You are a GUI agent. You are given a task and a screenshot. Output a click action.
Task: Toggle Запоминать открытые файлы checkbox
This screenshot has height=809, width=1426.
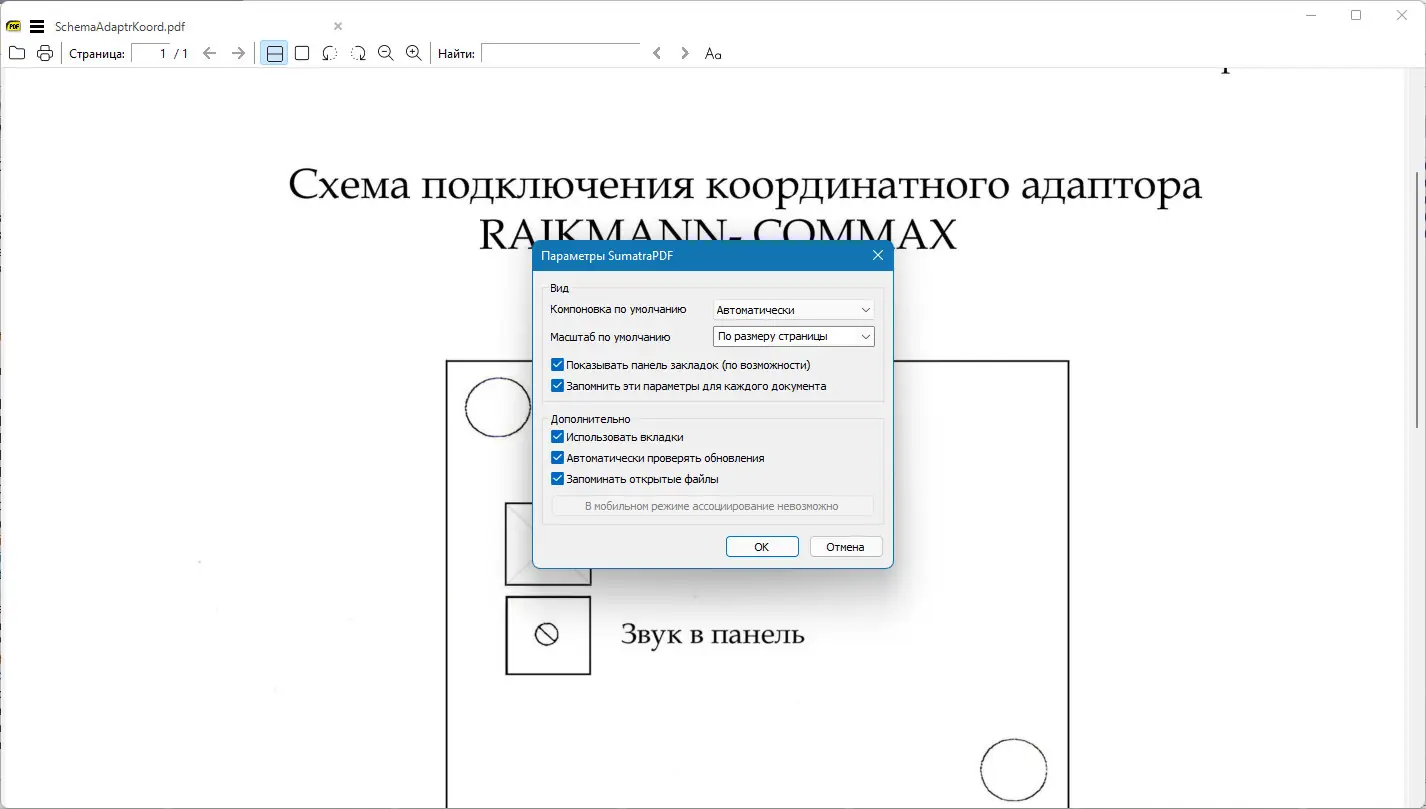point(558,479)
